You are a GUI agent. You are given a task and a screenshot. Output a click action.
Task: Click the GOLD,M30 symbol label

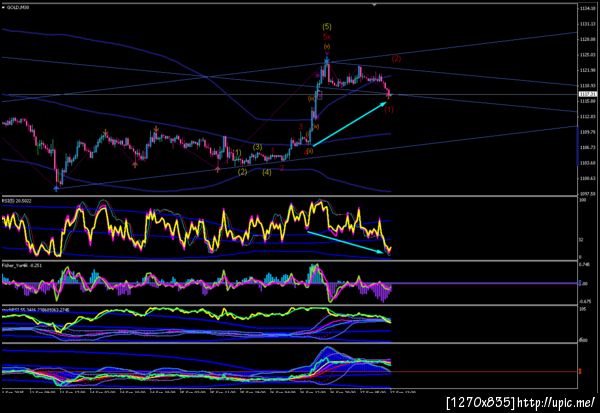click(x=18, y=7)
